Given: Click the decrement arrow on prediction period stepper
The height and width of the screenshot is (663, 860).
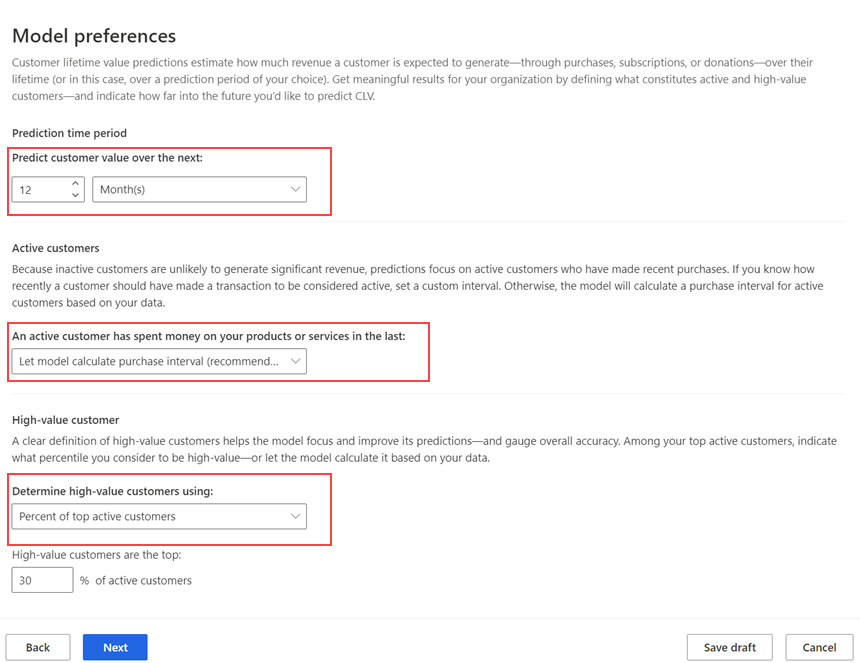Looking at the screenshot, I should point(75,195).
